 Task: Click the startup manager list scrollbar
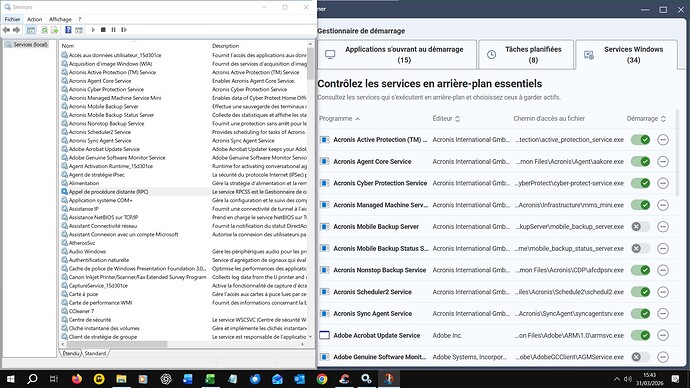click(677, 152)
